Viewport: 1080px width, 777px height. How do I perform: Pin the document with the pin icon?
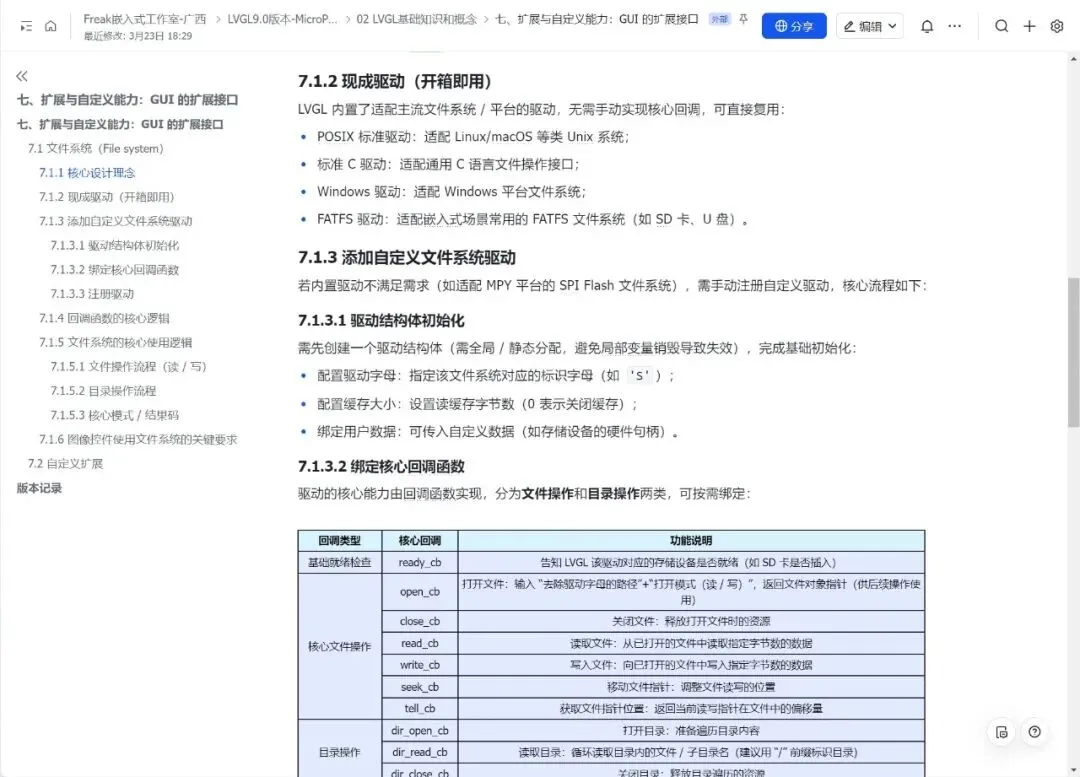pos(743,19)
